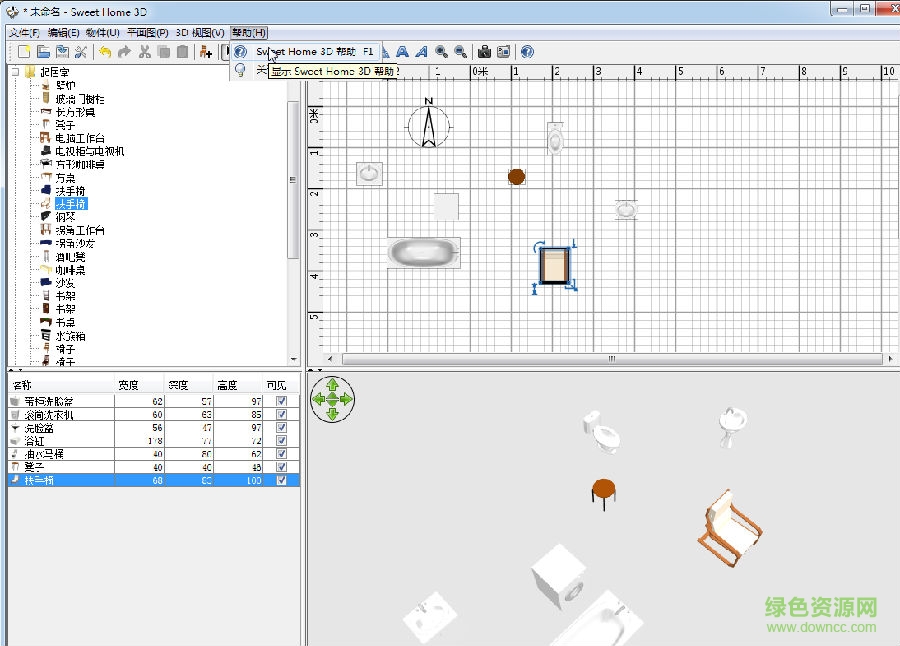The height and width of the screenshot is (646, 900).
Task: Uncheck visibility for the 浴缸 row
Action: tap(281, 440)
